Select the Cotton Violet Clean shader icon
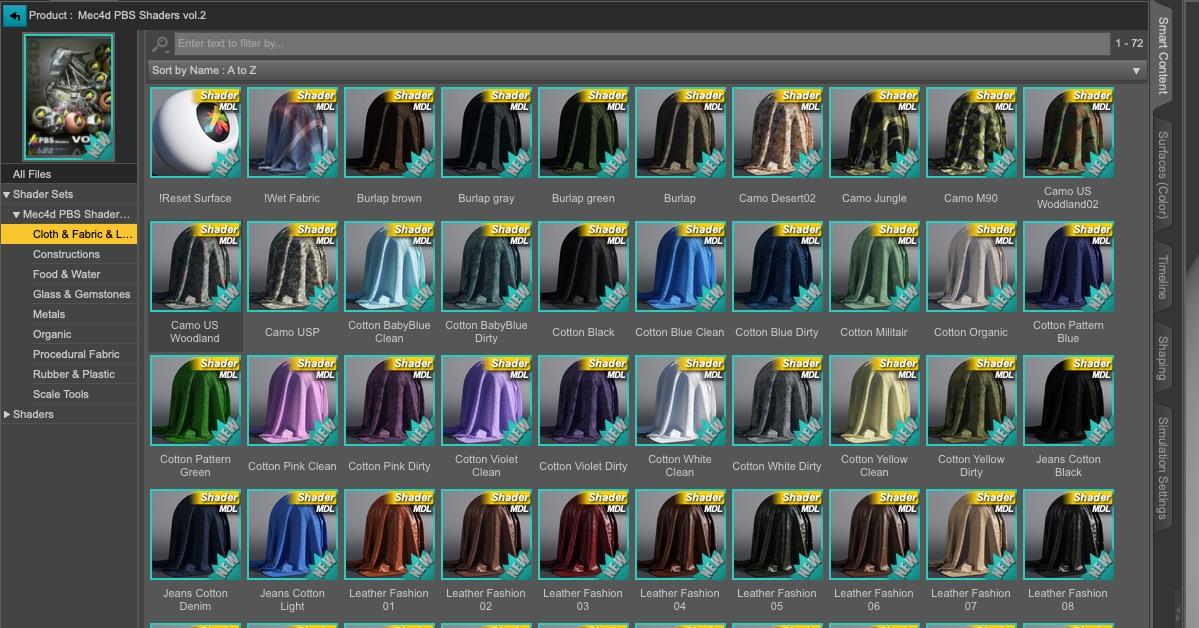Viewport: 1199px width, 628px height. click(x=486, y=400)
